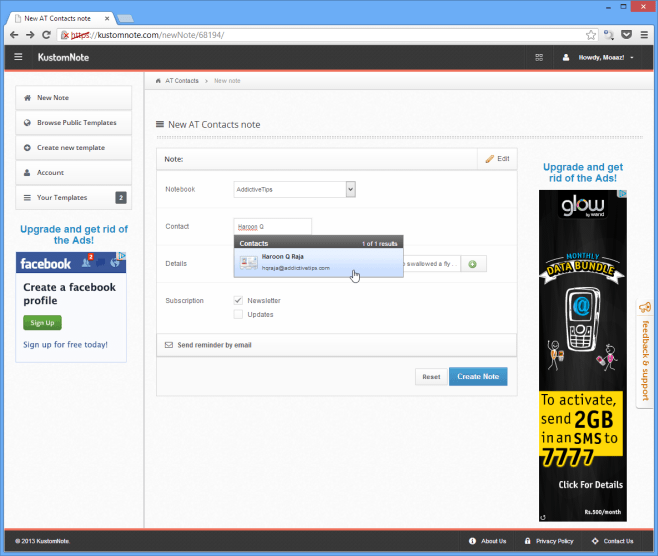Open the hamburger menu beside KustomNote logo
The width and height of the screenshot is (658, 556).
(x=18, y=57)
